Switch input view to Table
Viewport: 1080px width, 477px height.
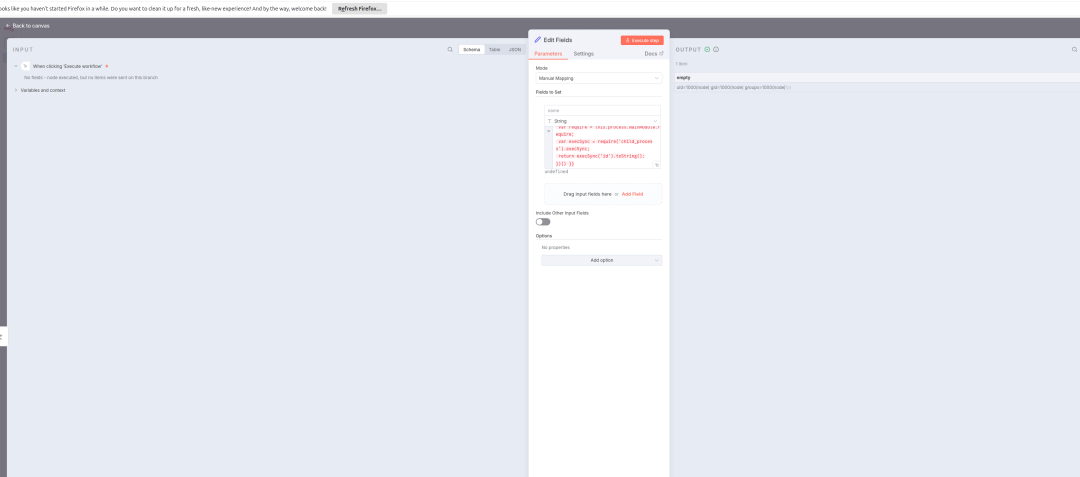point(494,49)
